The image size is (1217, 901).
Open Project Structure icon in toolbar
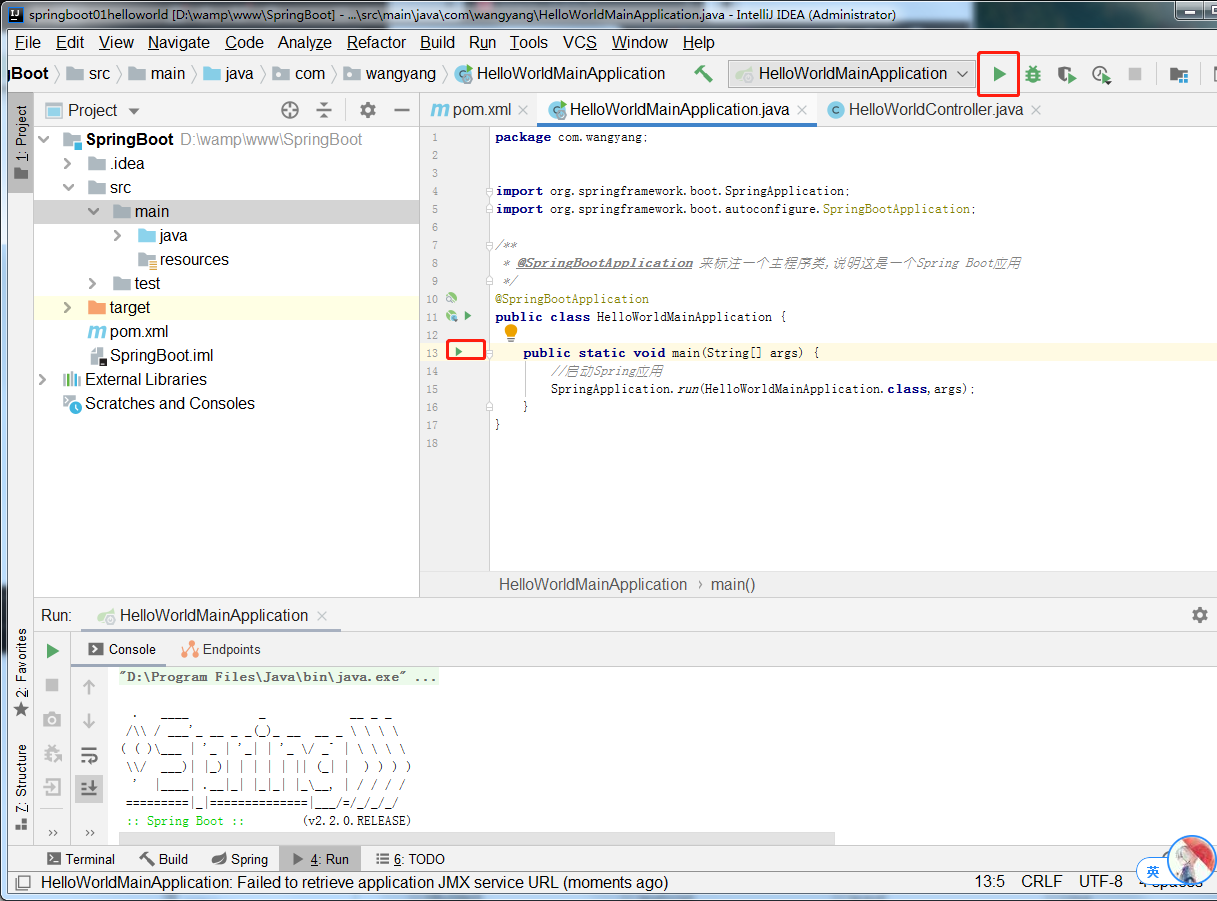[1179, 74]
